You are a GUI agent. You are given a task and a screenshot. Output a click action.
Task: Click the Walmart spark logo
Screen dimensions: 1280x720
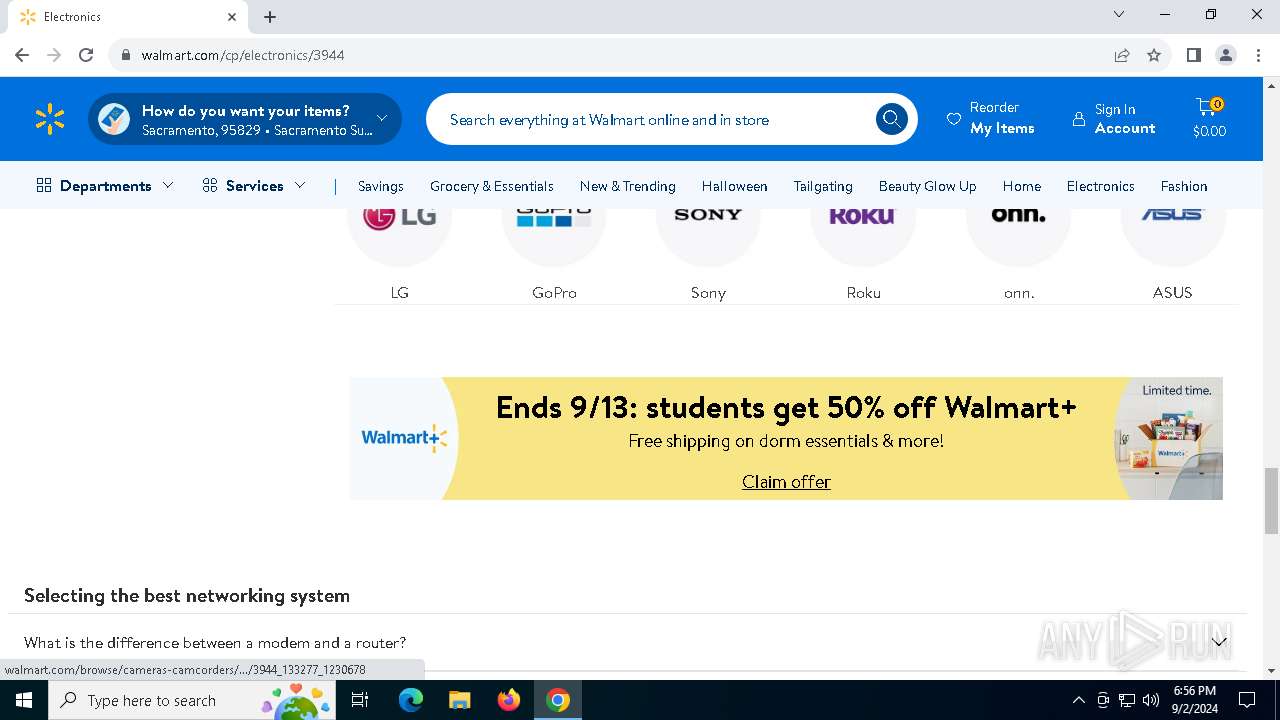pos(50,119)
